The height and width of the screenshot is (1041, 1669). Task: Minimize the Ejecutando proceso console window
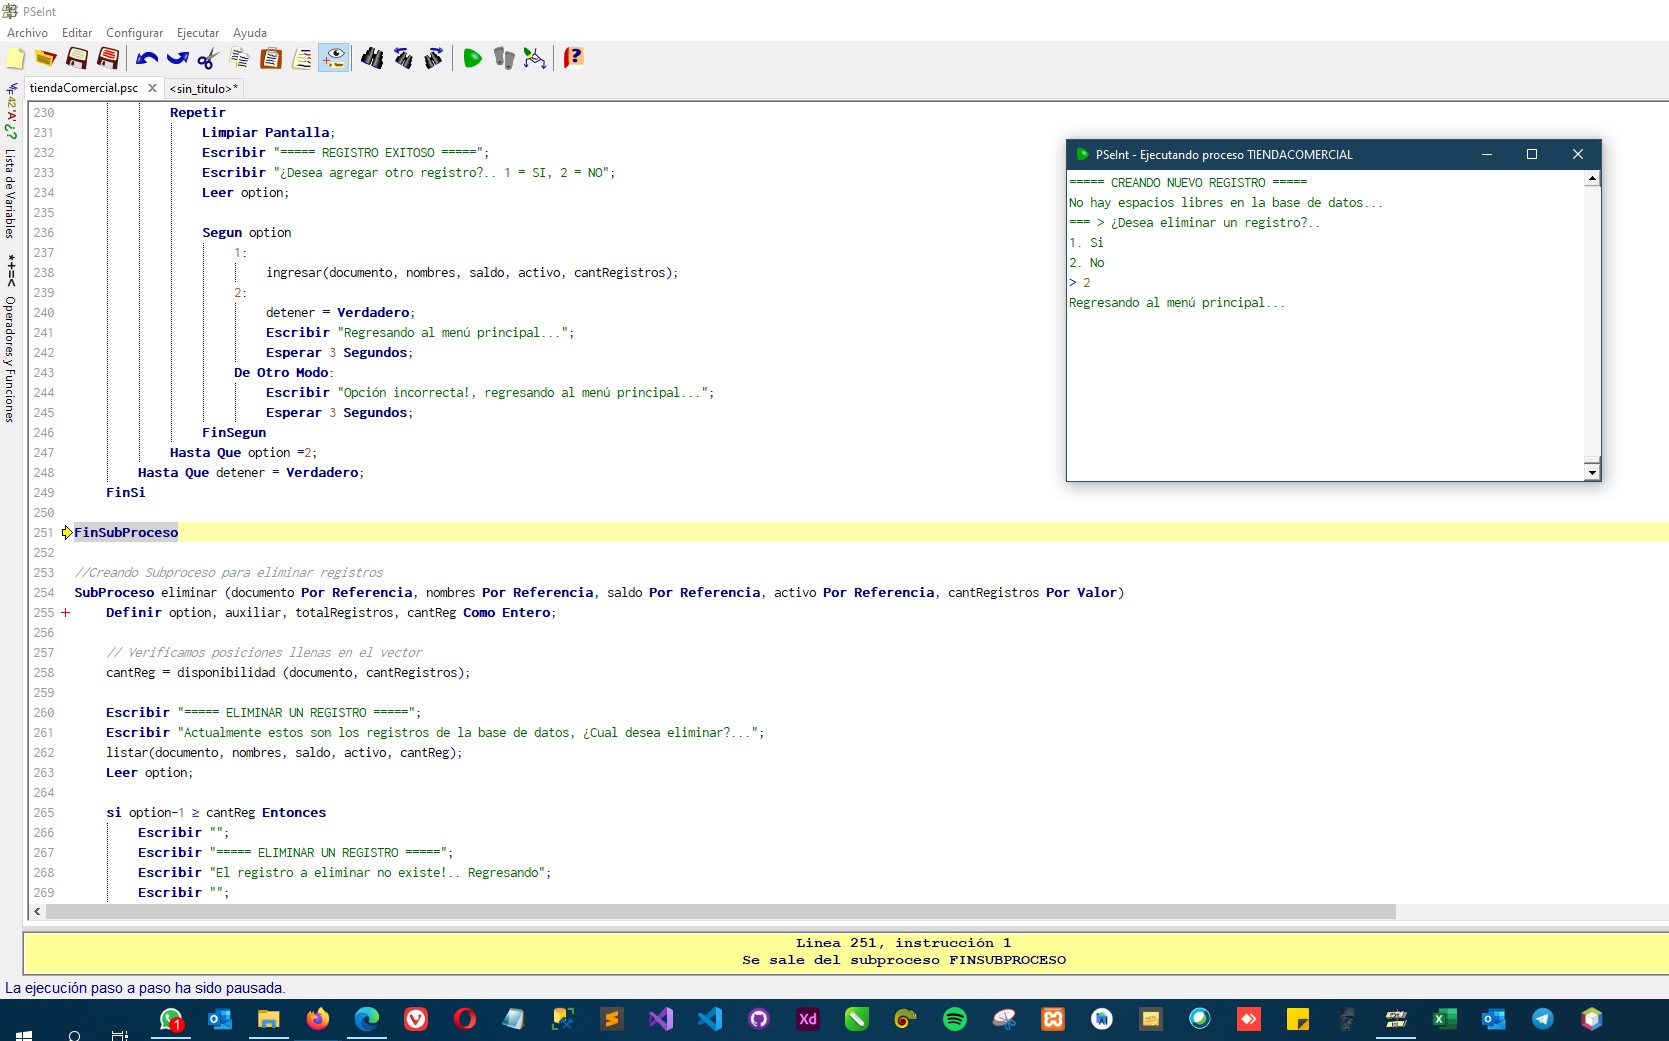1487,154
